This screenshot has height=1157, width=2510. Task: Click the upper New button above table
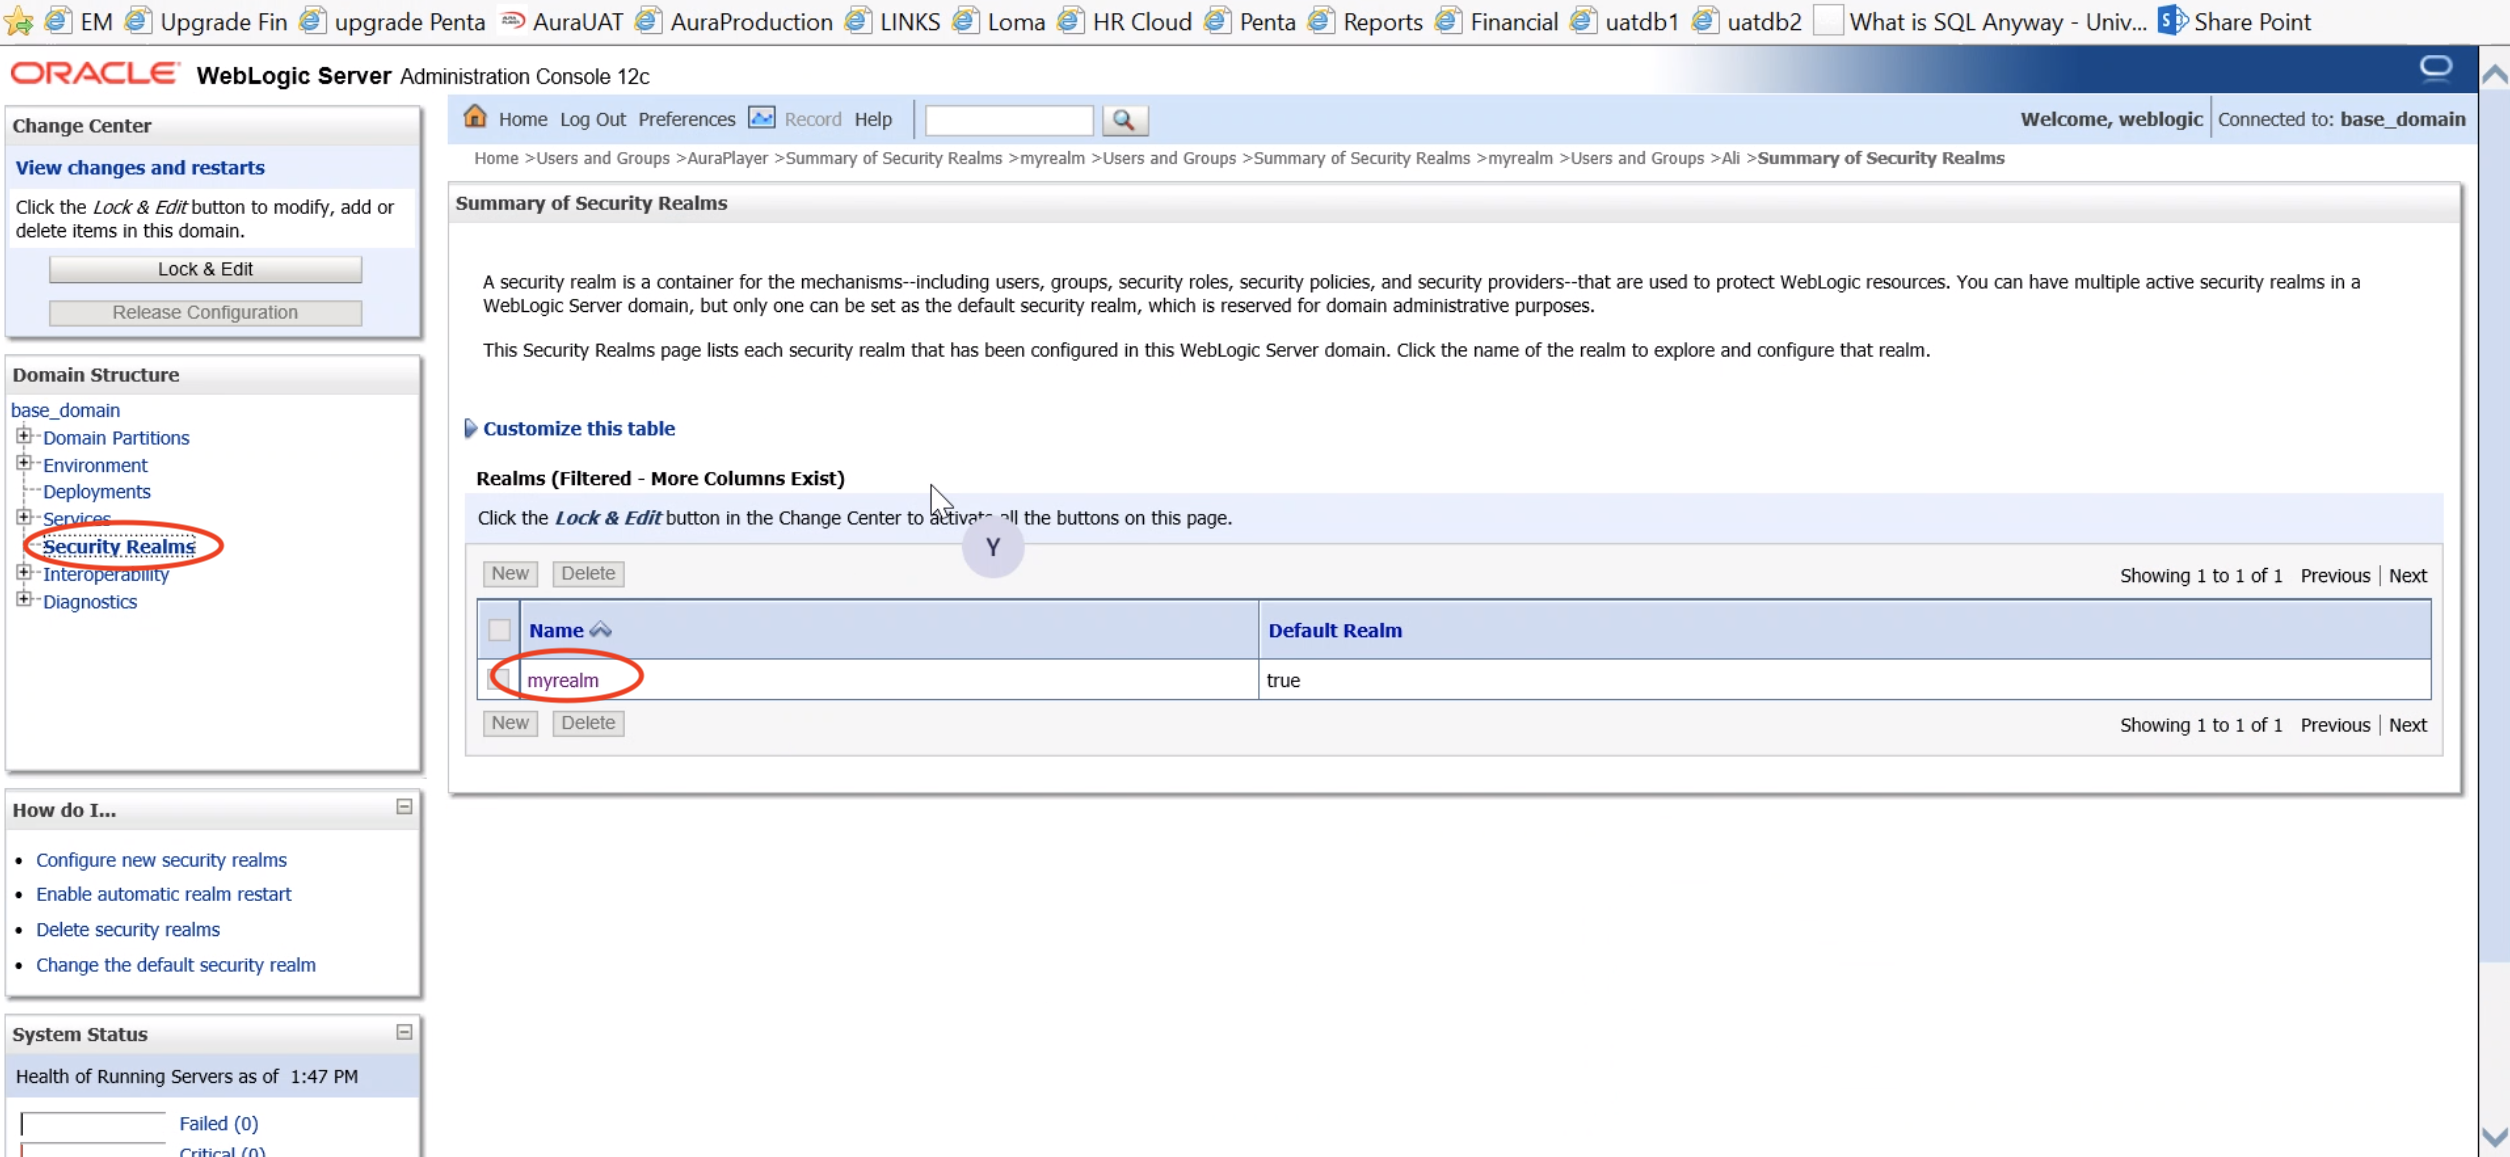510,573
